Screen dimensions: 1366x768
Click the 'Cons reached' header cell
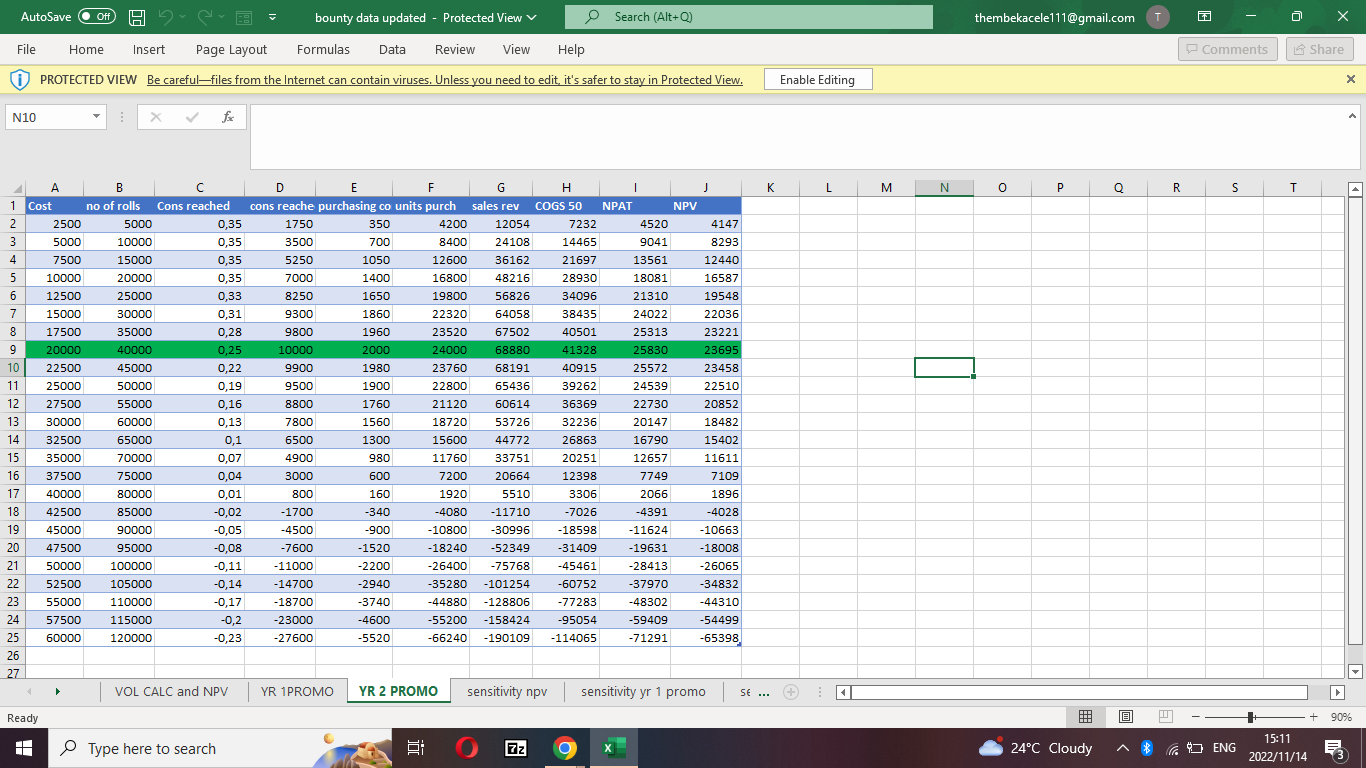pos(199,206)
